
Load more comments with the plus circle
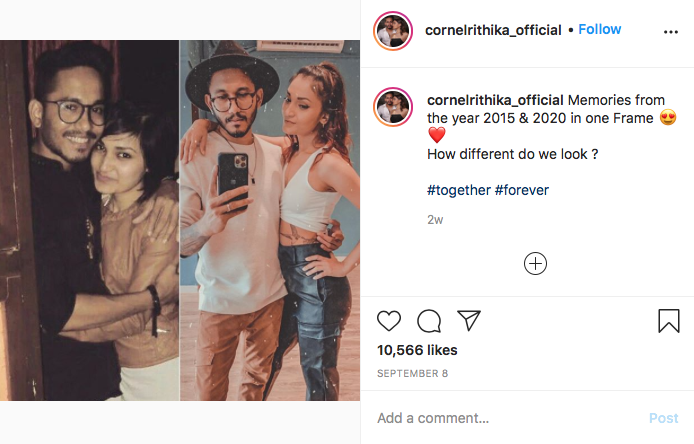click(536, 263)
